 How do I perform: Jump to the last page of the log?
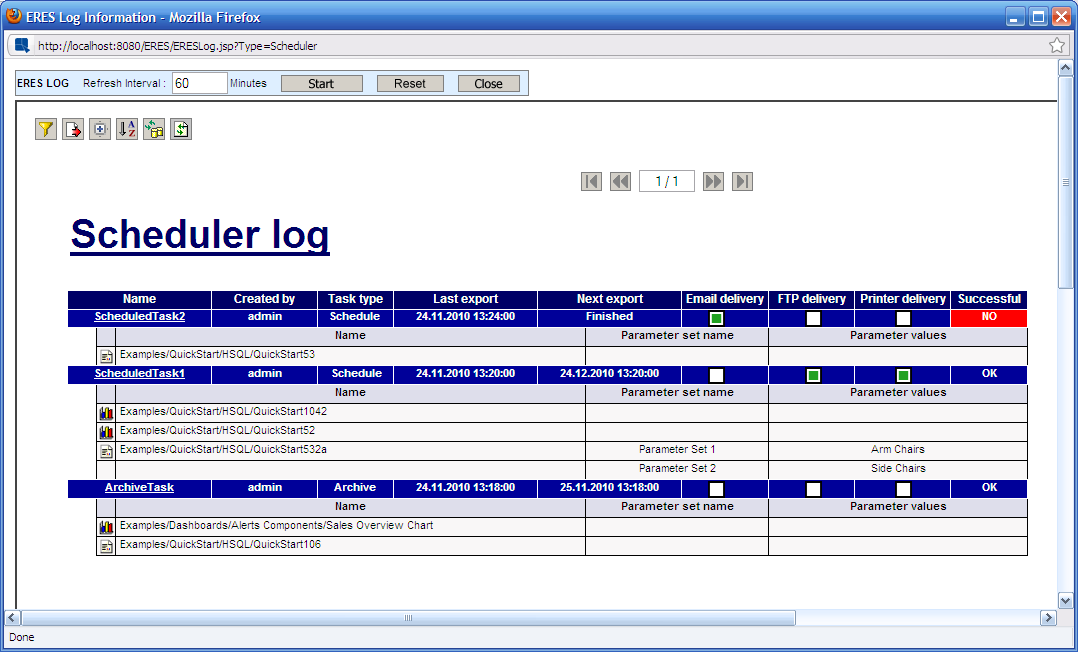[x=742, y=182]
